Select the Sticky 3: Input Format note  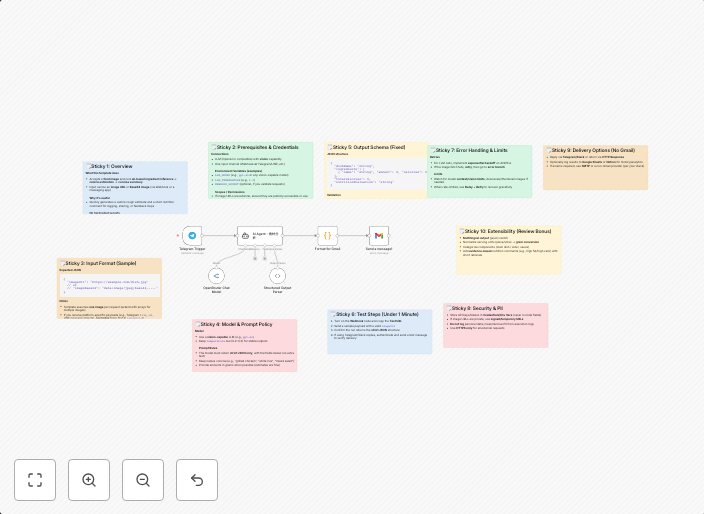pos(109,288)
